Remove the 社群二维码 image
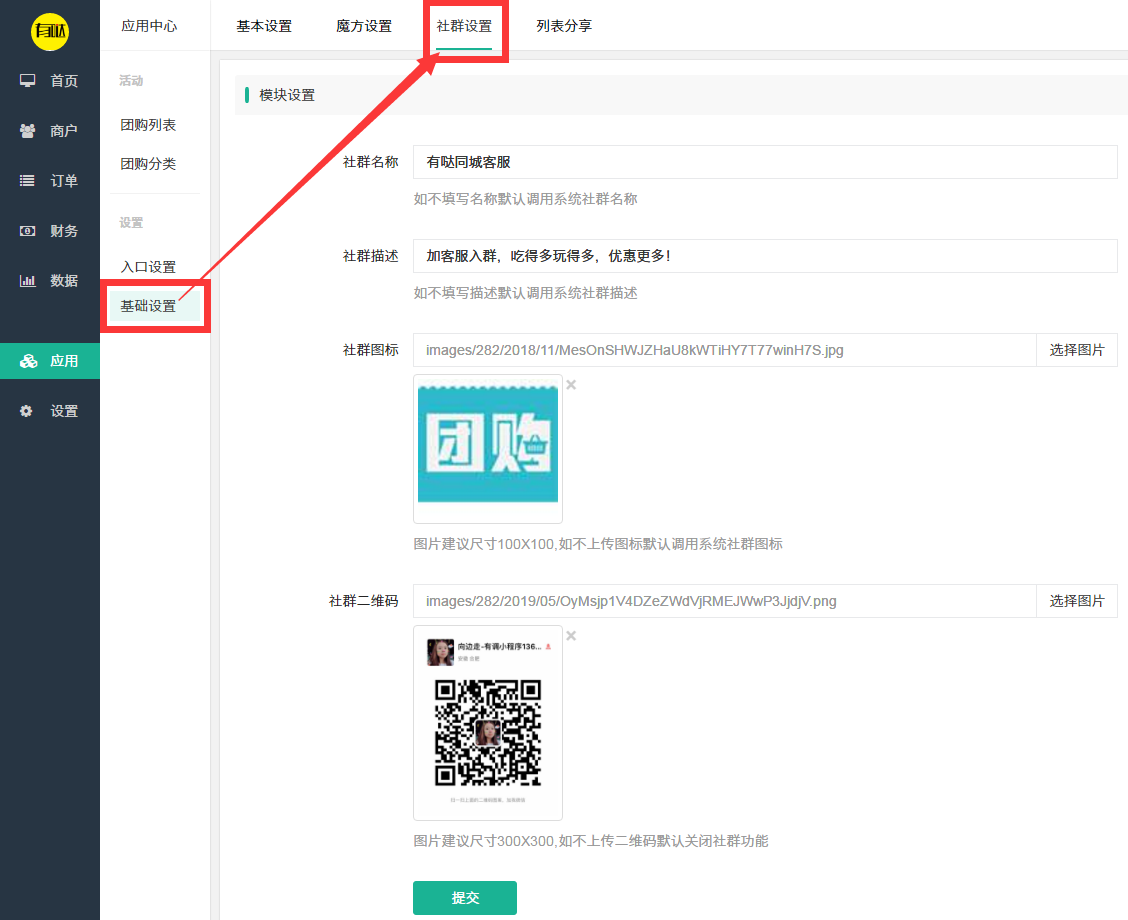The width and height of the screenshot is (1128, 920). click(x=571, y=636)
